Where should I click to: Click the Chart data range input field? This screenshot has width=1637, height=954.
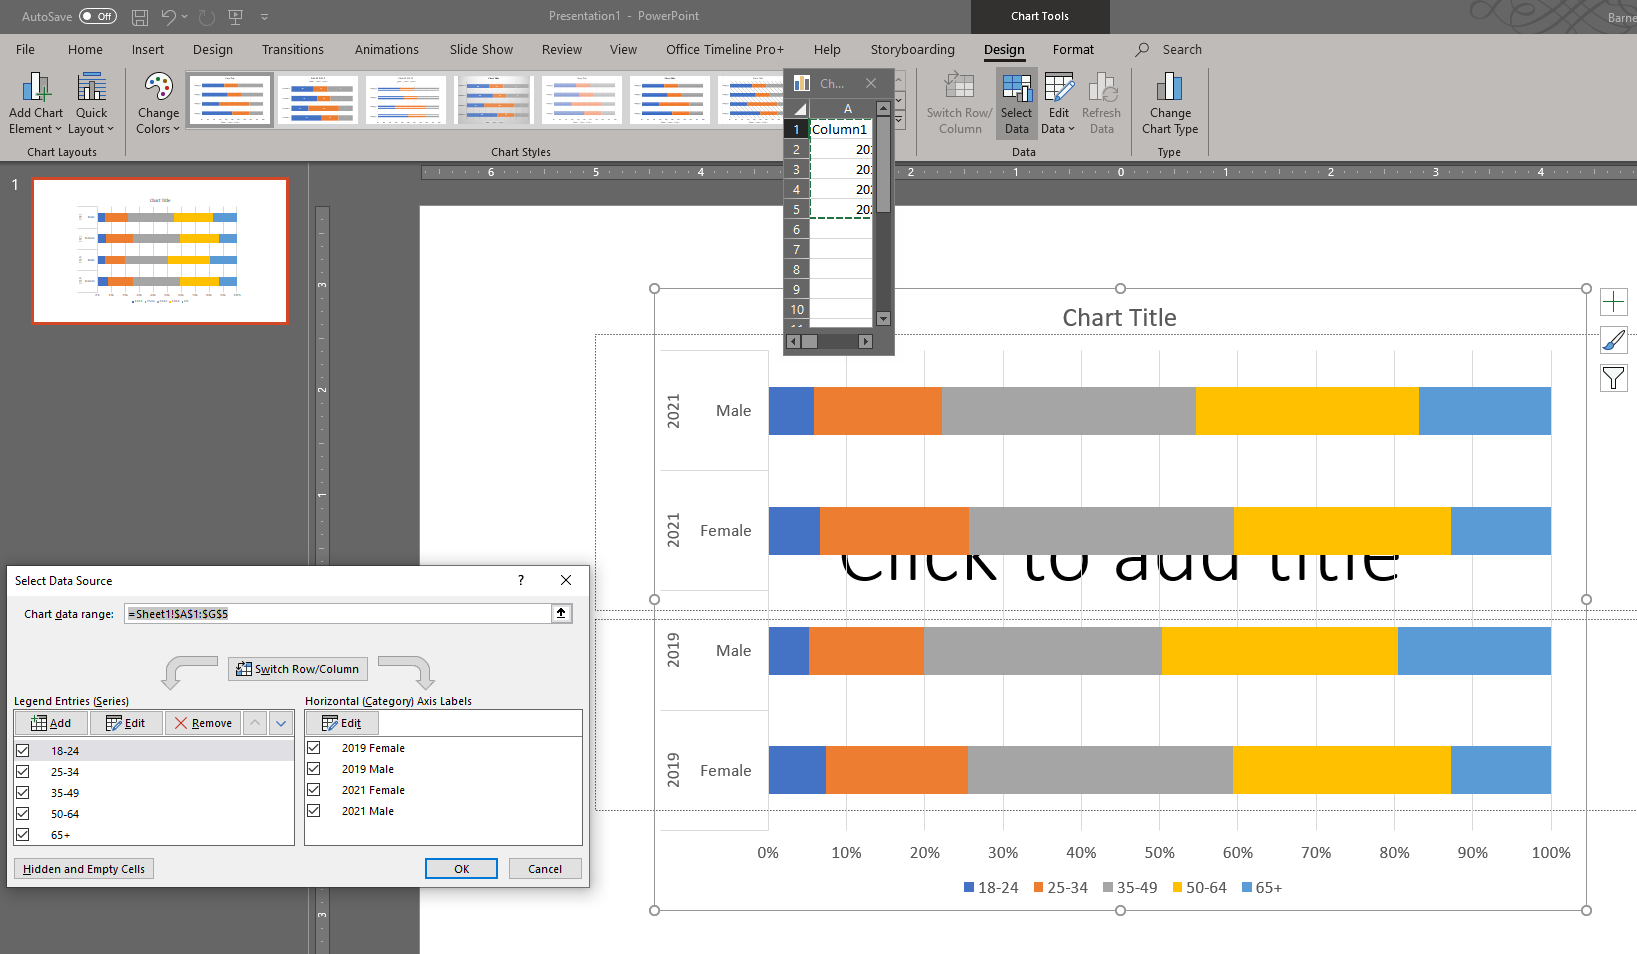click(338, 613)
